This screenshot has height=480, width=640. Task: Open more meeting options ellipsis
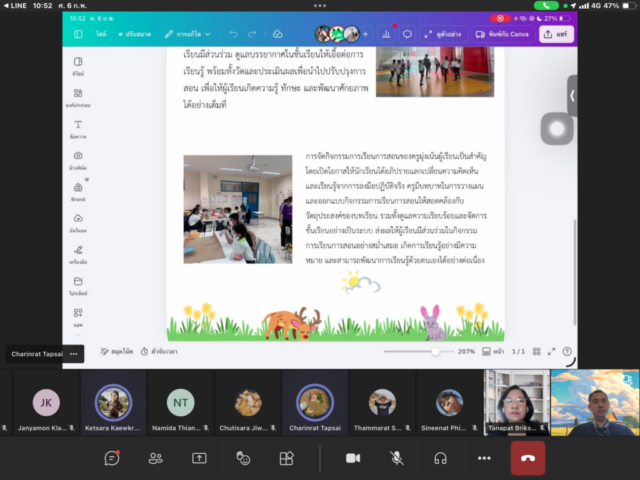pos(484,457)
